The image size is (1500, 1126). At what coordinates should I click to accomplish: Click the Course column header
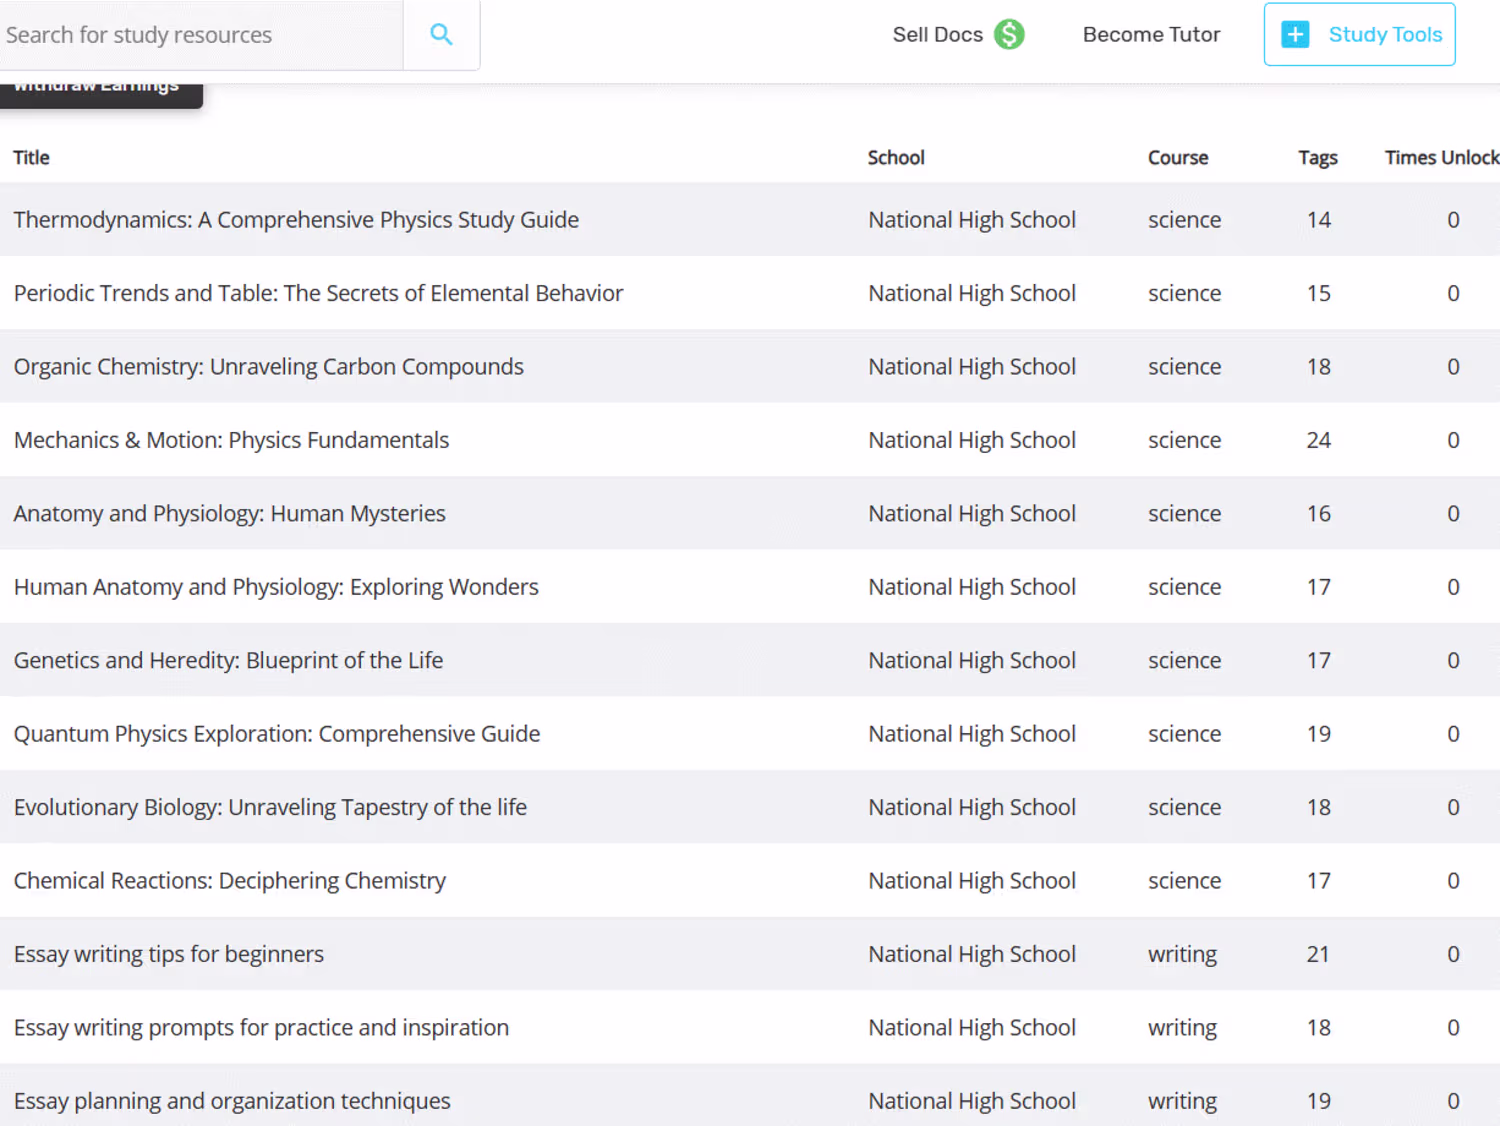[x=1178, y=158]
